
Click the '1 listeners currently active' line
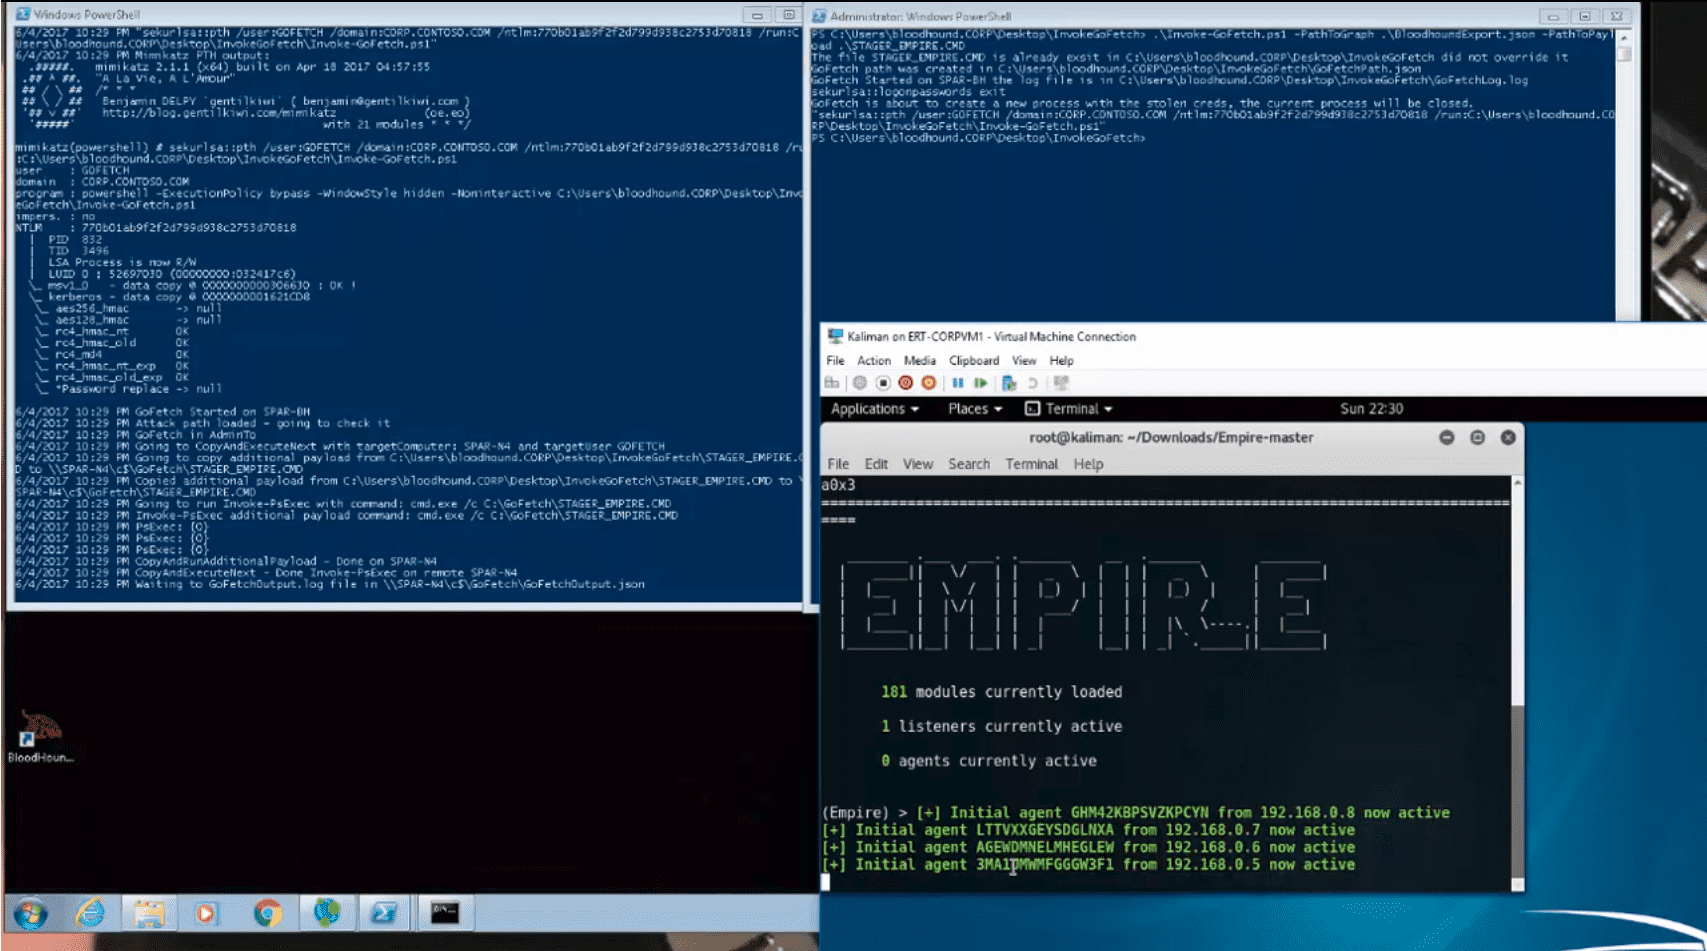coord(1001,727)
